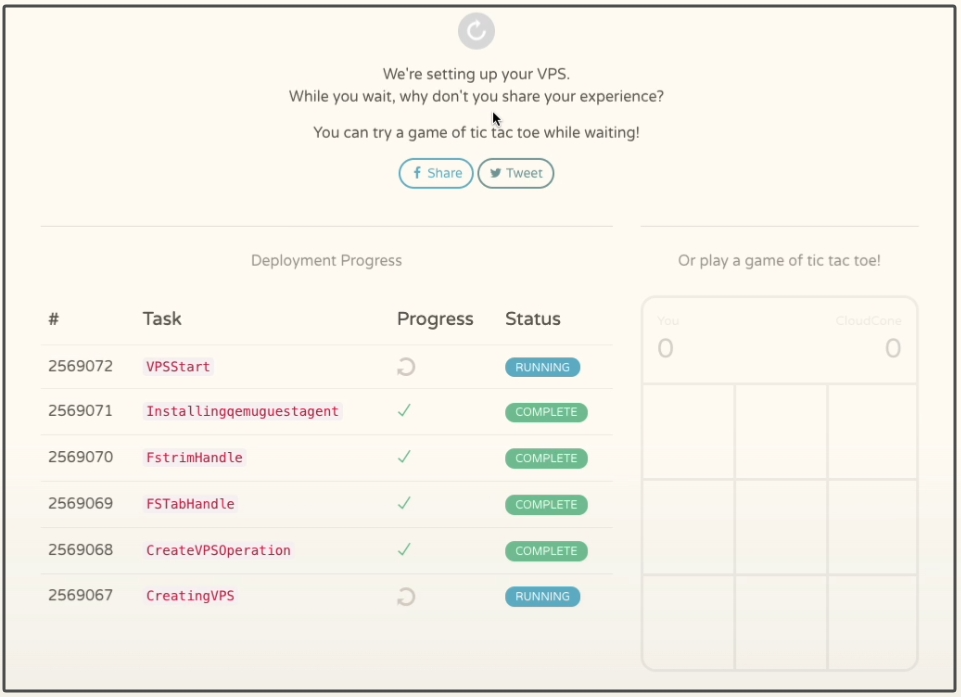Click the checkmark for FSTabHandle task

[404, 503]
